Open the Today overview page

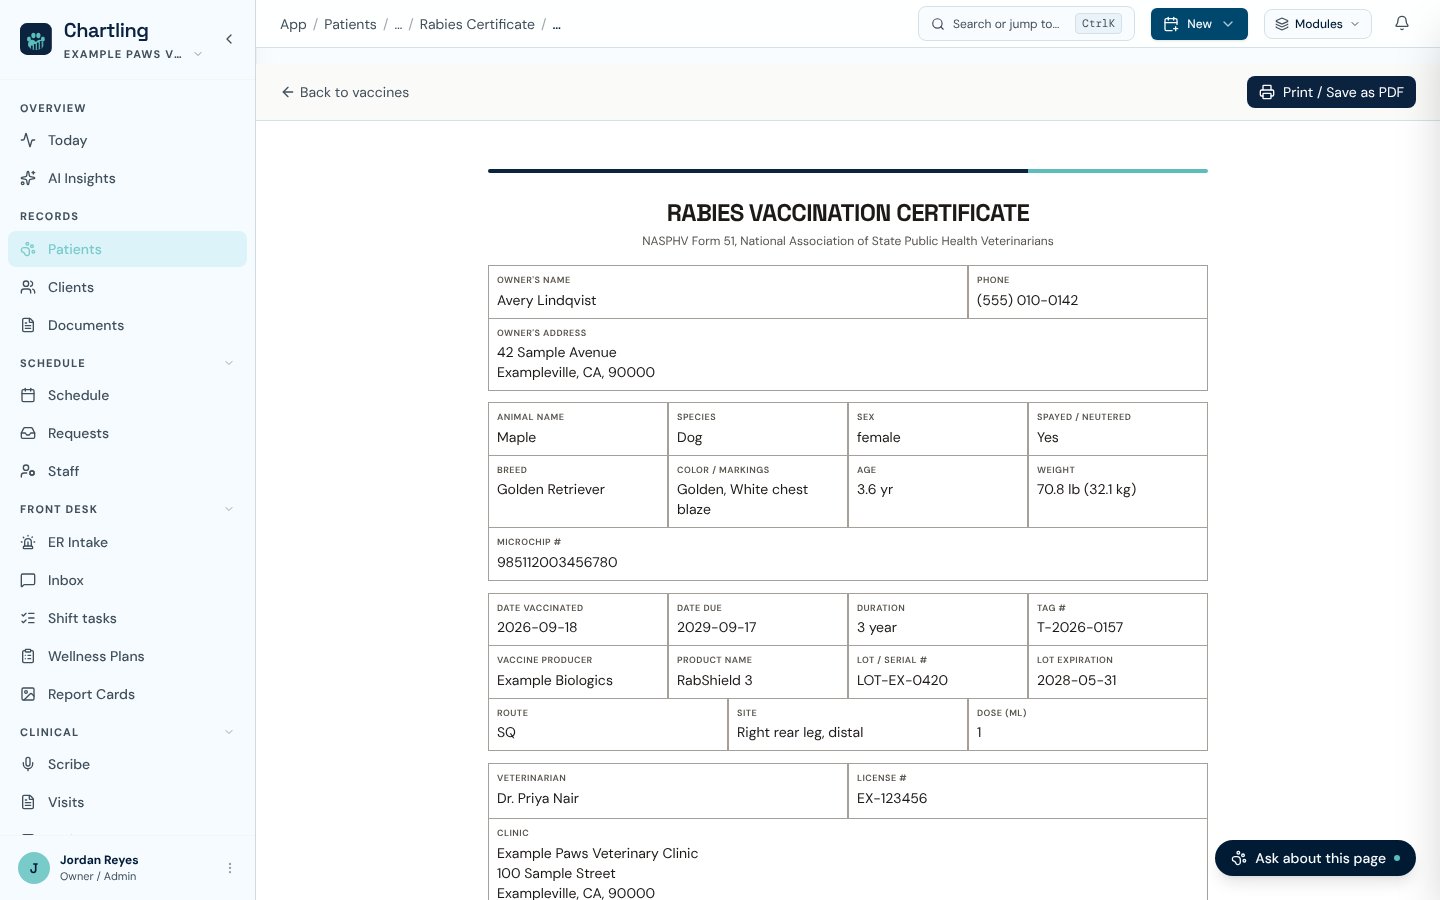127,140
